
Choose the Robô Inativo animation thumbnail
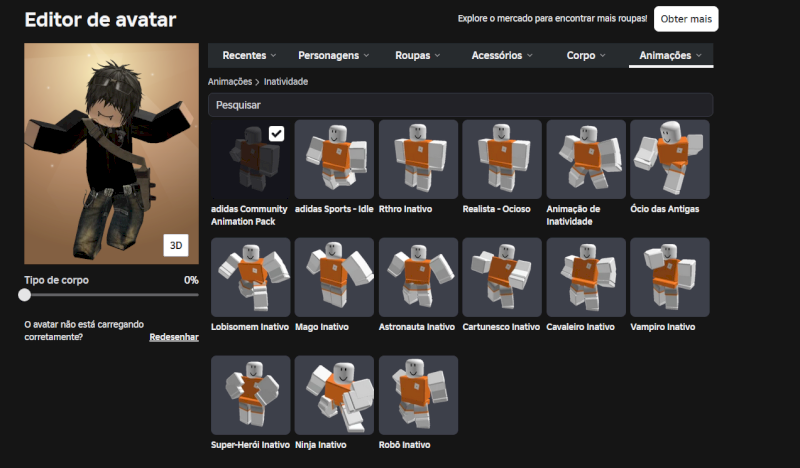pyautogui.click(x=418, y=396)
